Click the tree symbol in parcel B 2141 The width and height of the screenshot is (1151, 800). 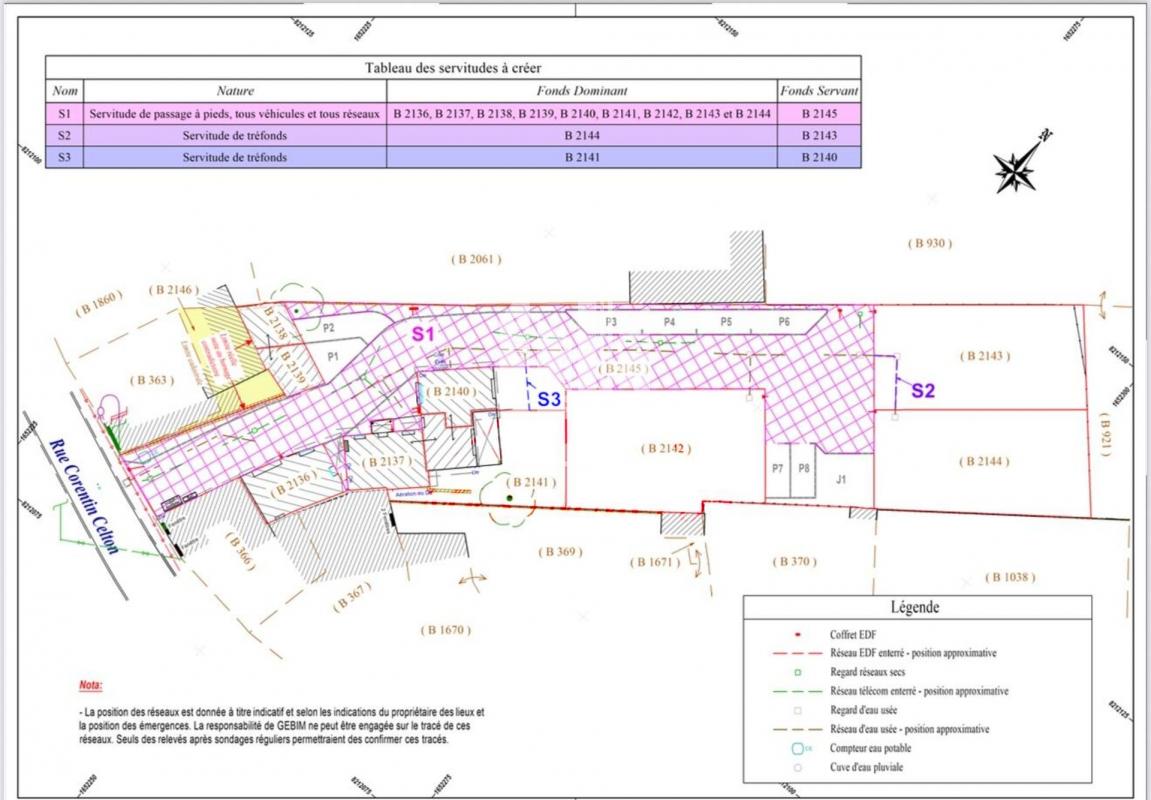510,497
